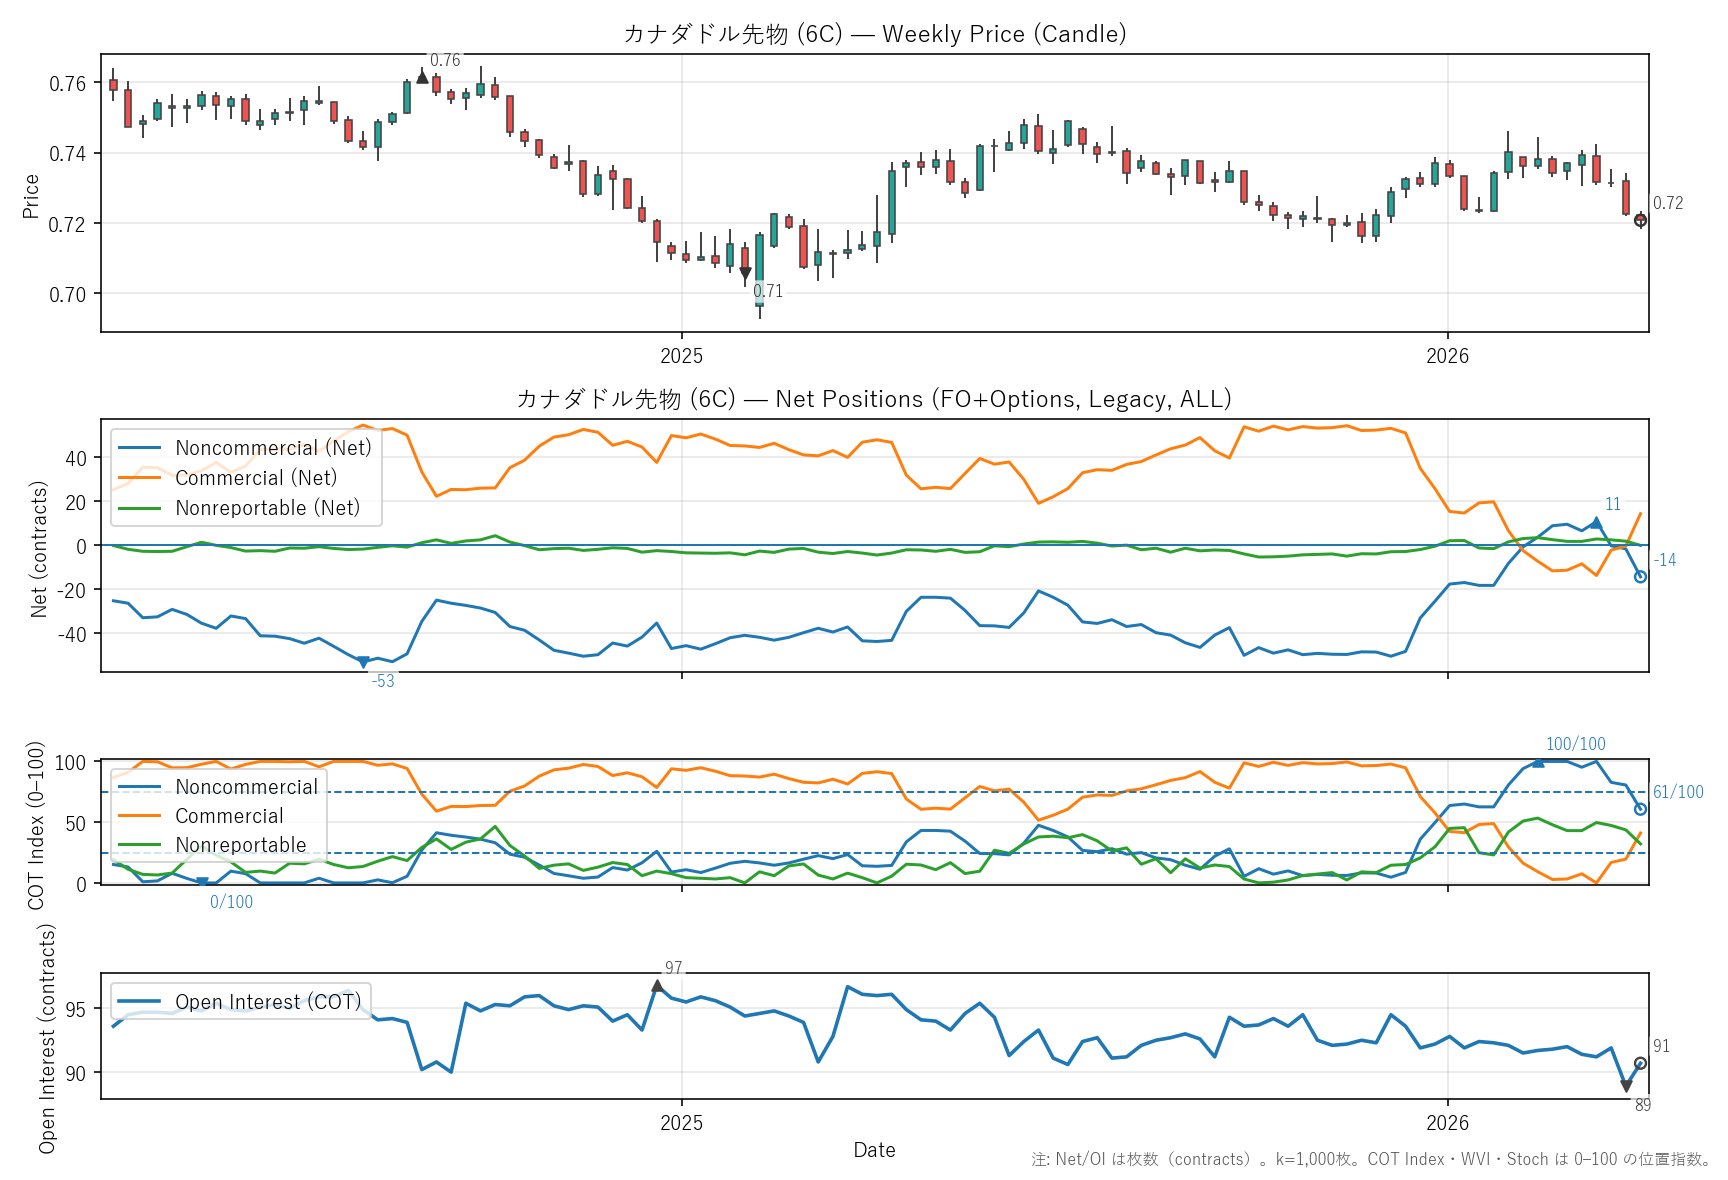This screenshot has height=1180, width=1728.
Task: Click the latest price circle marker at 0.72
Action: pos(1640,220)
